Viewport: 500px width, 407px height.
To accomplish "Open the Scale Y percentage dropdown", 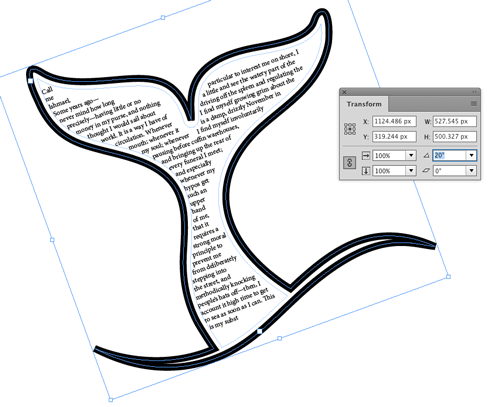I will point(411,171).
